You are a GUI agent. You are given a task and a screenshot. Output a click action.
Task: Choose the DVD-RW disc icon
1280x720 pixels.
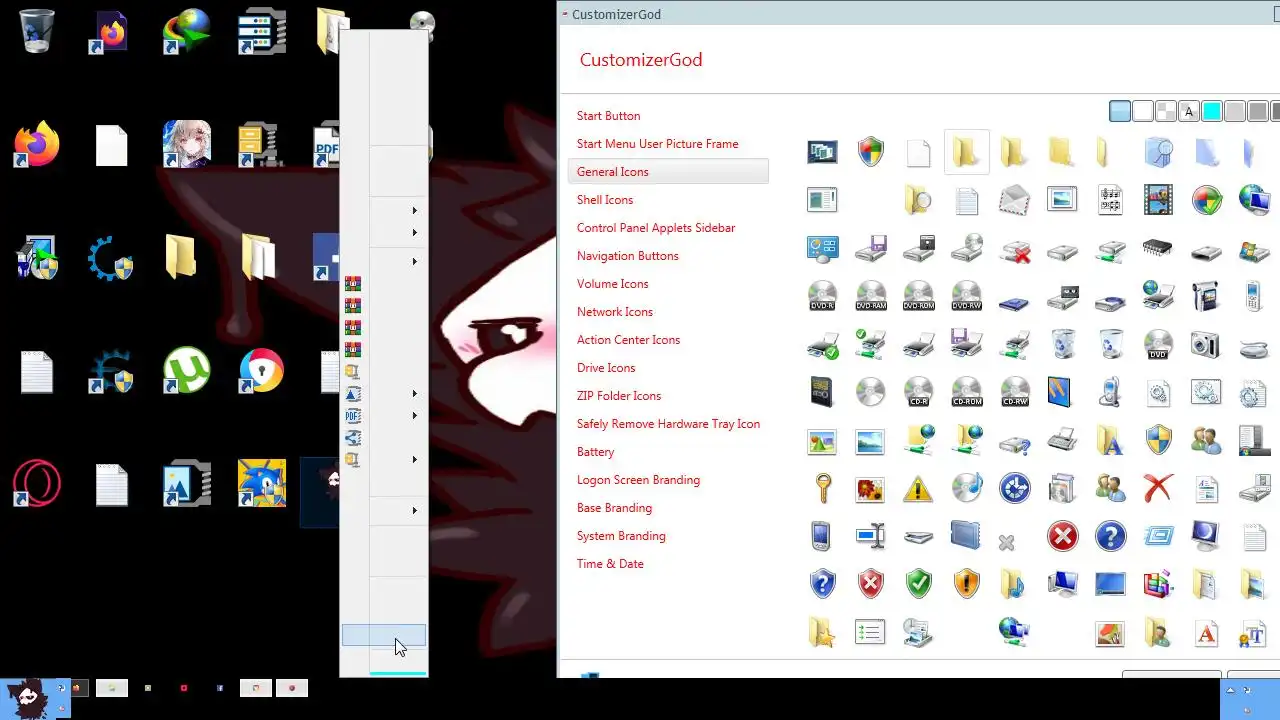tap(966, 296)
